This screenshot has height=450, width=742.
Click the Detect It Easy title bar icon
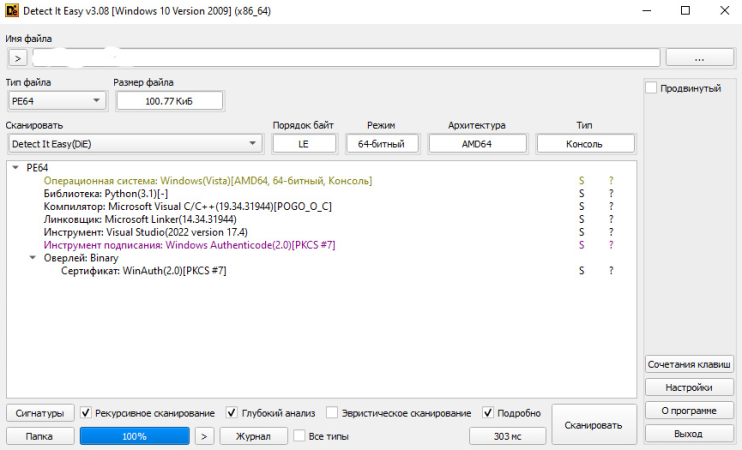pos(13,11)
